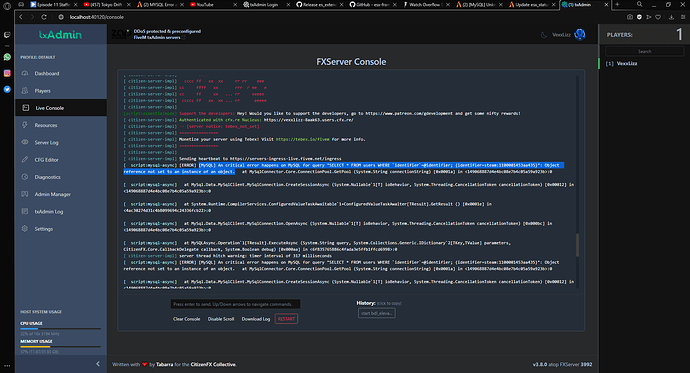Viewport: 690px width, 373px height.
Task: Click the CPU usage bar
Action: [61, 329]
